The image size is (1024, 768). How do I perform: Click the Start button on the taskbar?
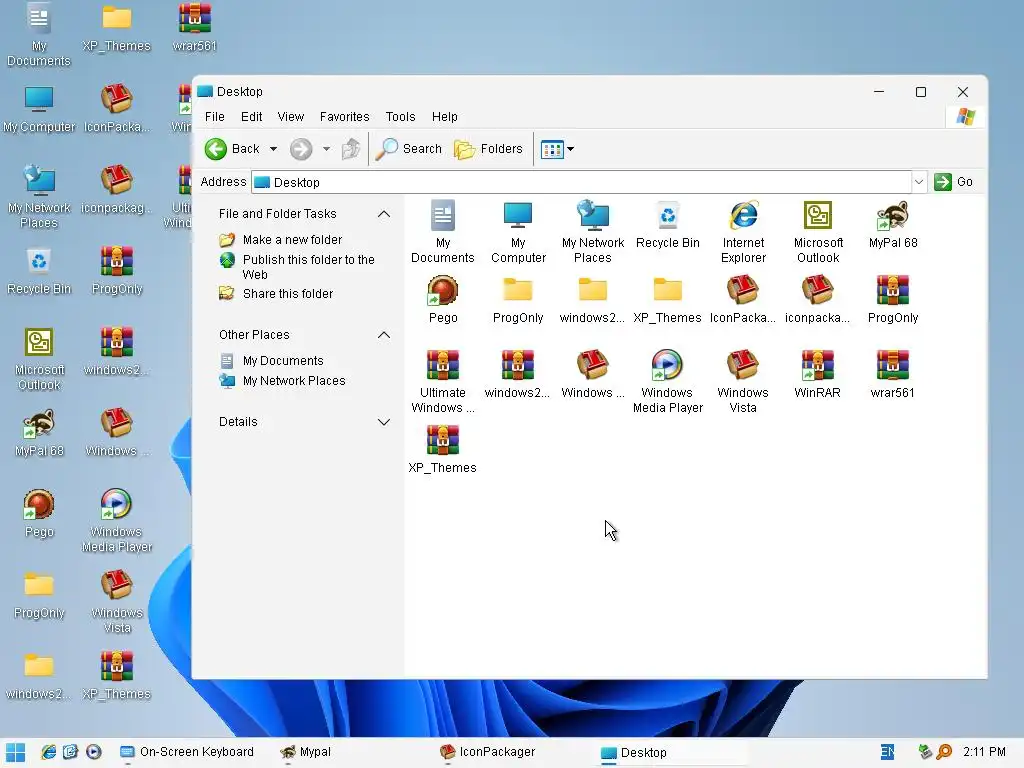pos(16,752)
